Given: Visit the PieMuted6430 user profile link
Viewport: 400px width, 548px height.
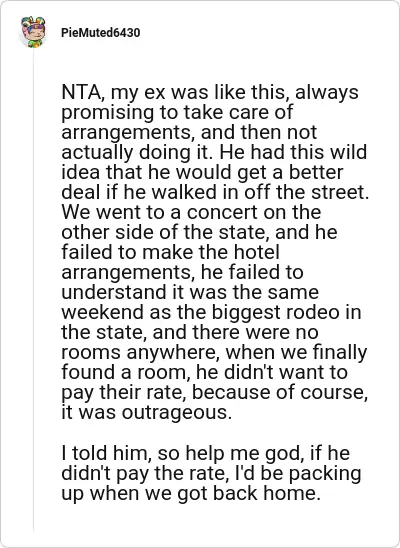Looking at the screenshot, I should pos(101,33).
